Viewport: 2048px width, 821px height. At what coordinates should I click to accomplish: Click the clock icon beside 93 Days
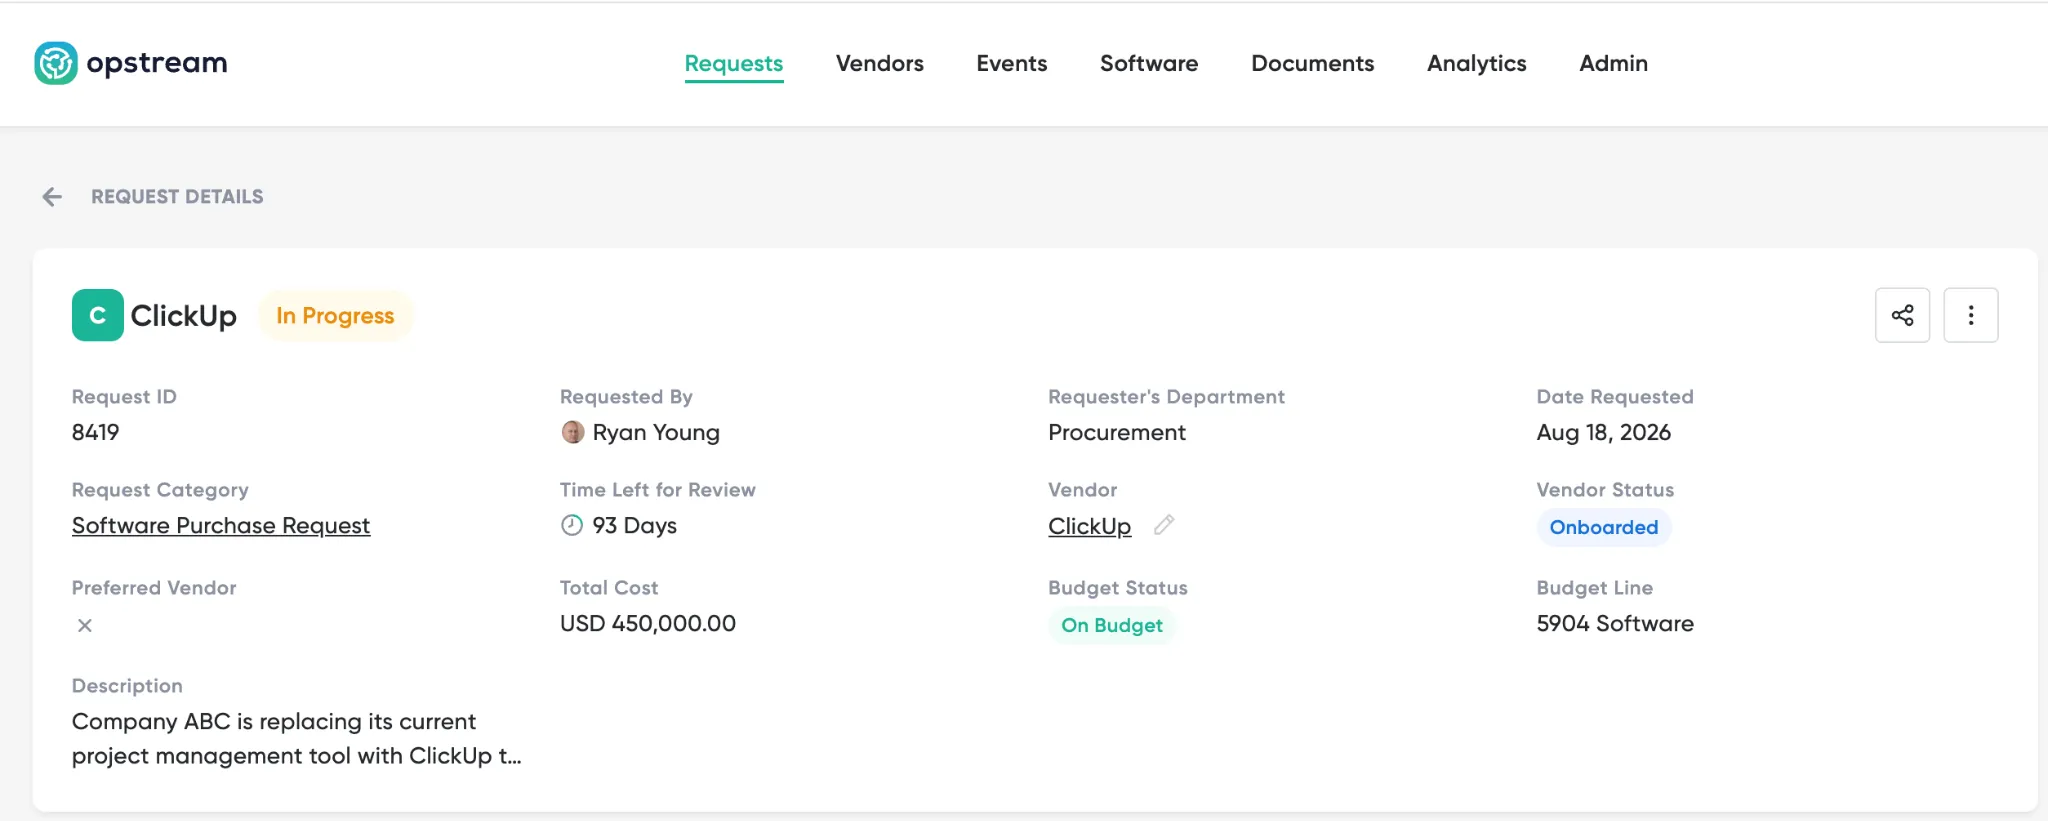[572, 525]
